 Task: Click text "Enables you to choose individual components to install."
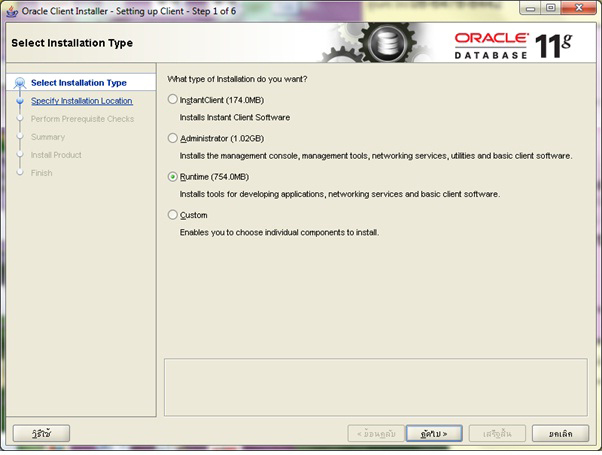(280, 233)
